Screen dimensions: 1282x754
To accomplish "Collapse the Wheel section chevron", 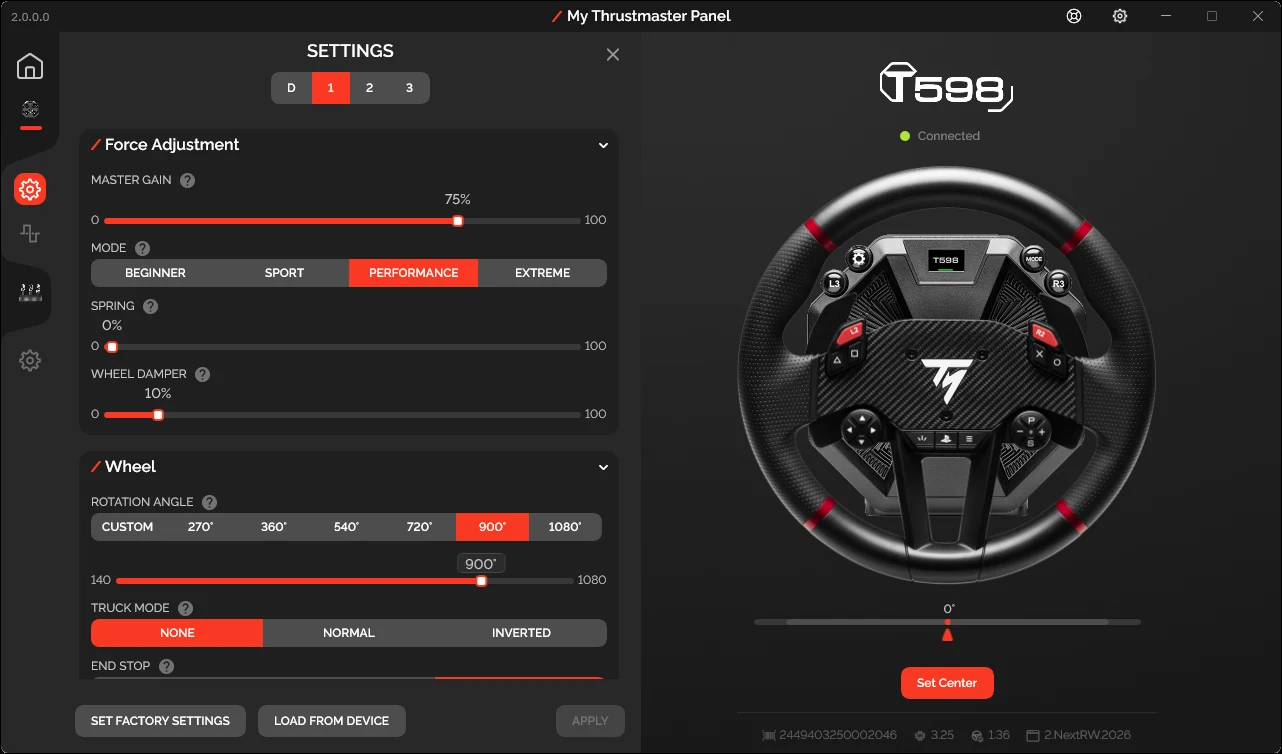I will (603, 467).
